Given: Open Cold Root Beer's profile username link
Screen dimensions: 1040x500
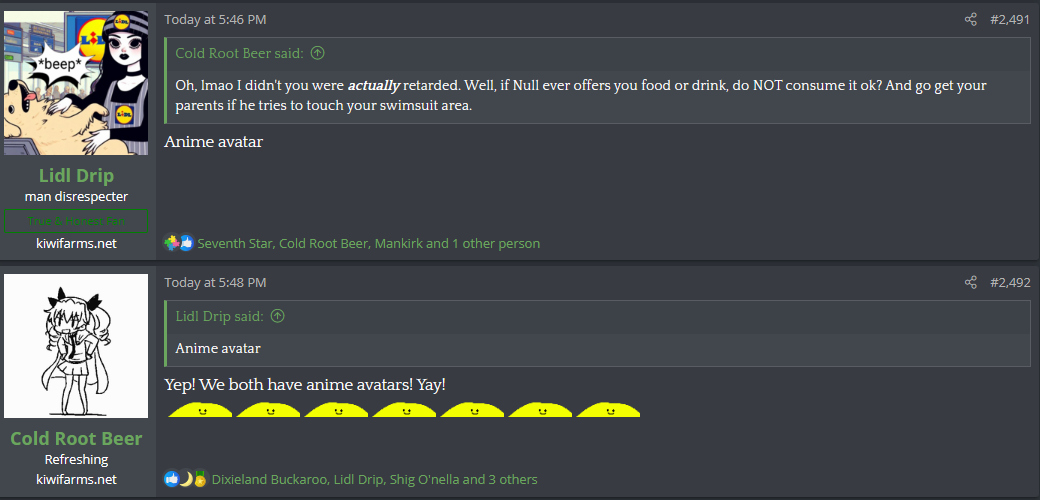Looking at the screenshot, I should coord(76,439).
